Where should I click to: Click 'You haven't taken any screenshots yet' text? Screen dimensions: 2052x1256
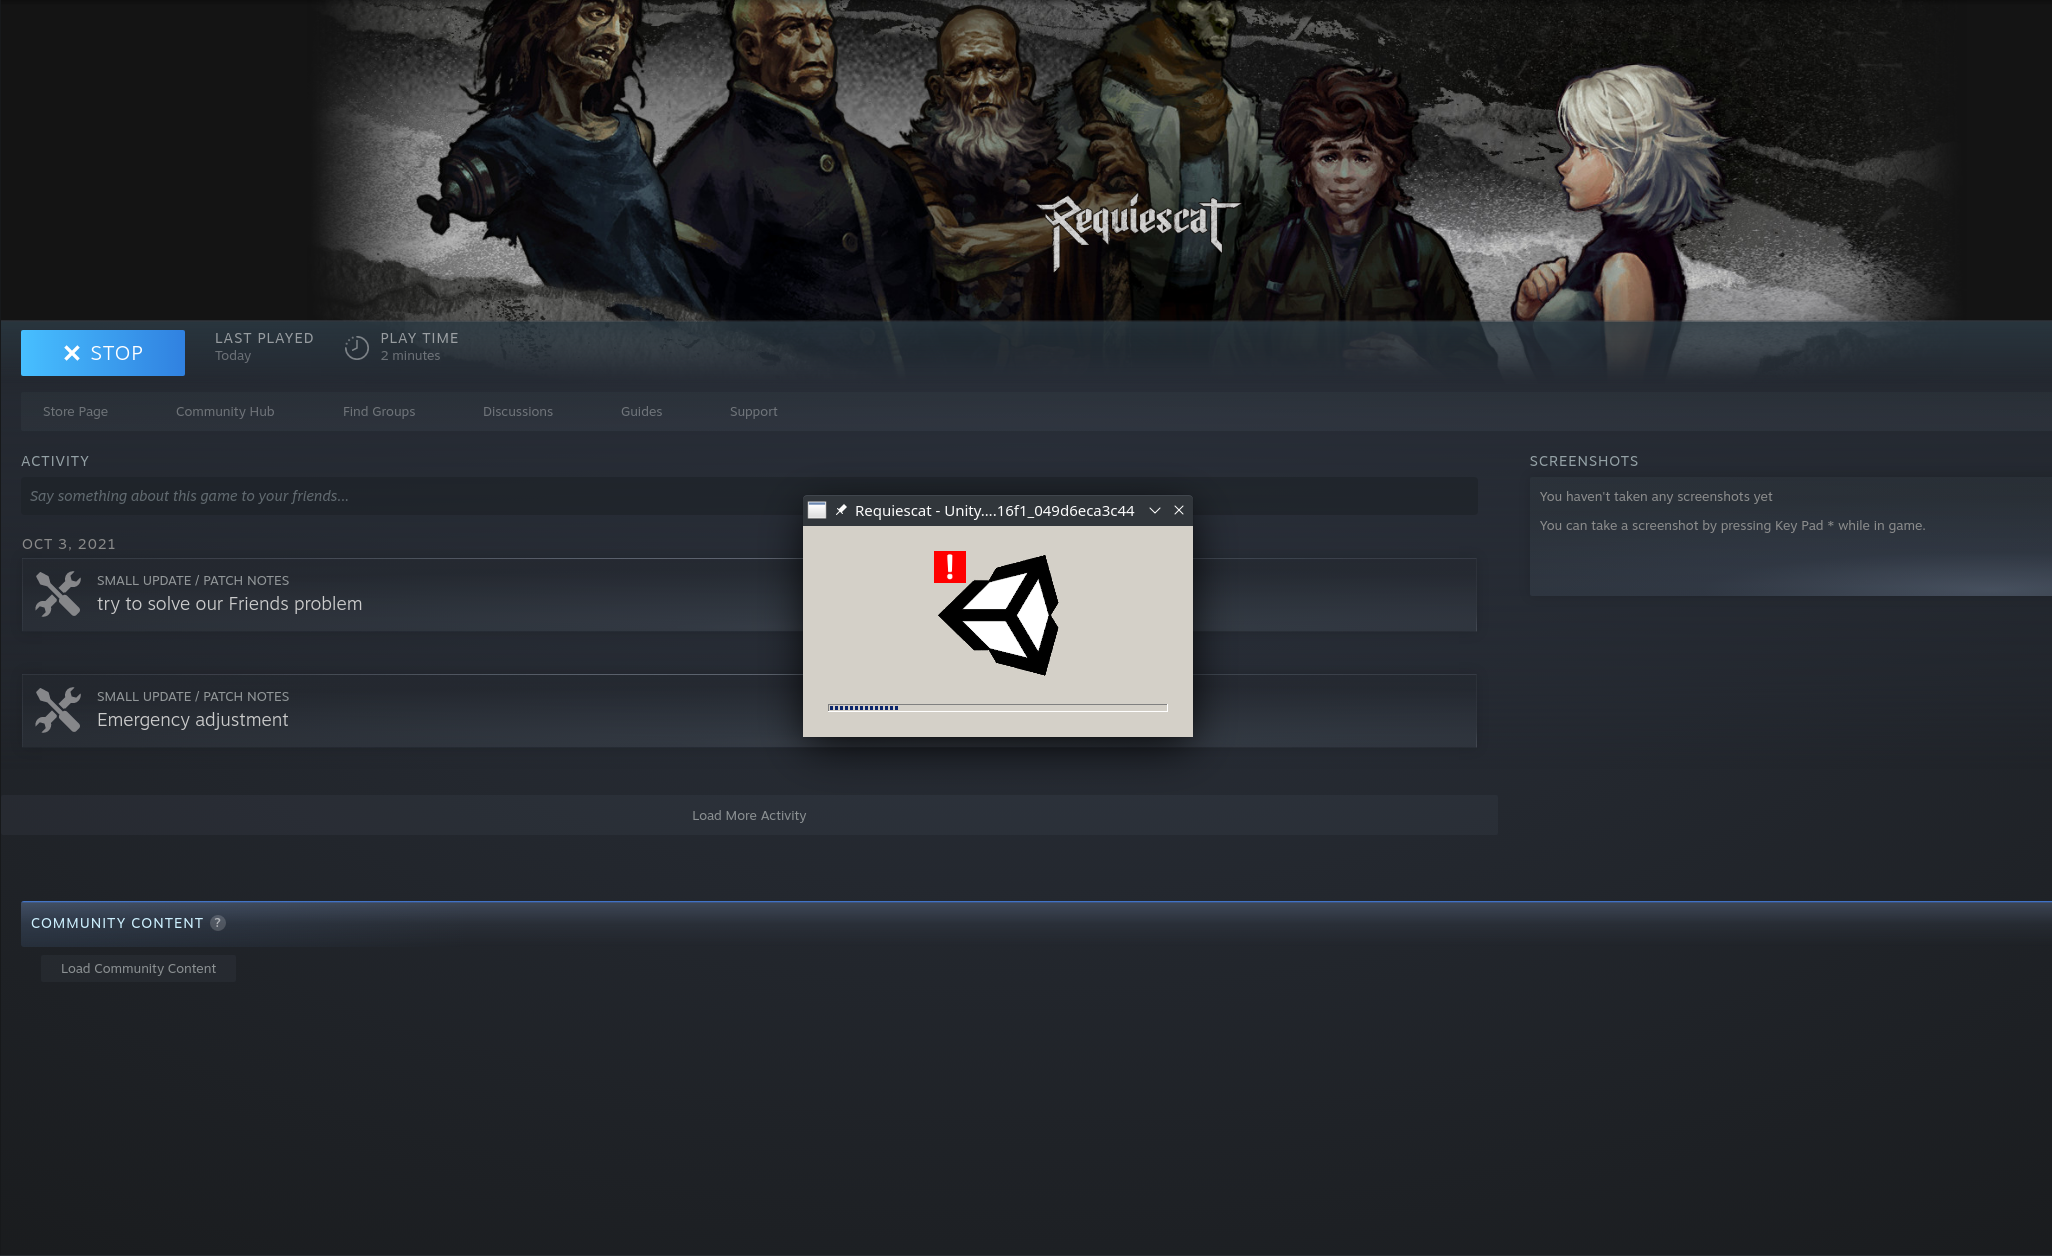point(1656,497)
